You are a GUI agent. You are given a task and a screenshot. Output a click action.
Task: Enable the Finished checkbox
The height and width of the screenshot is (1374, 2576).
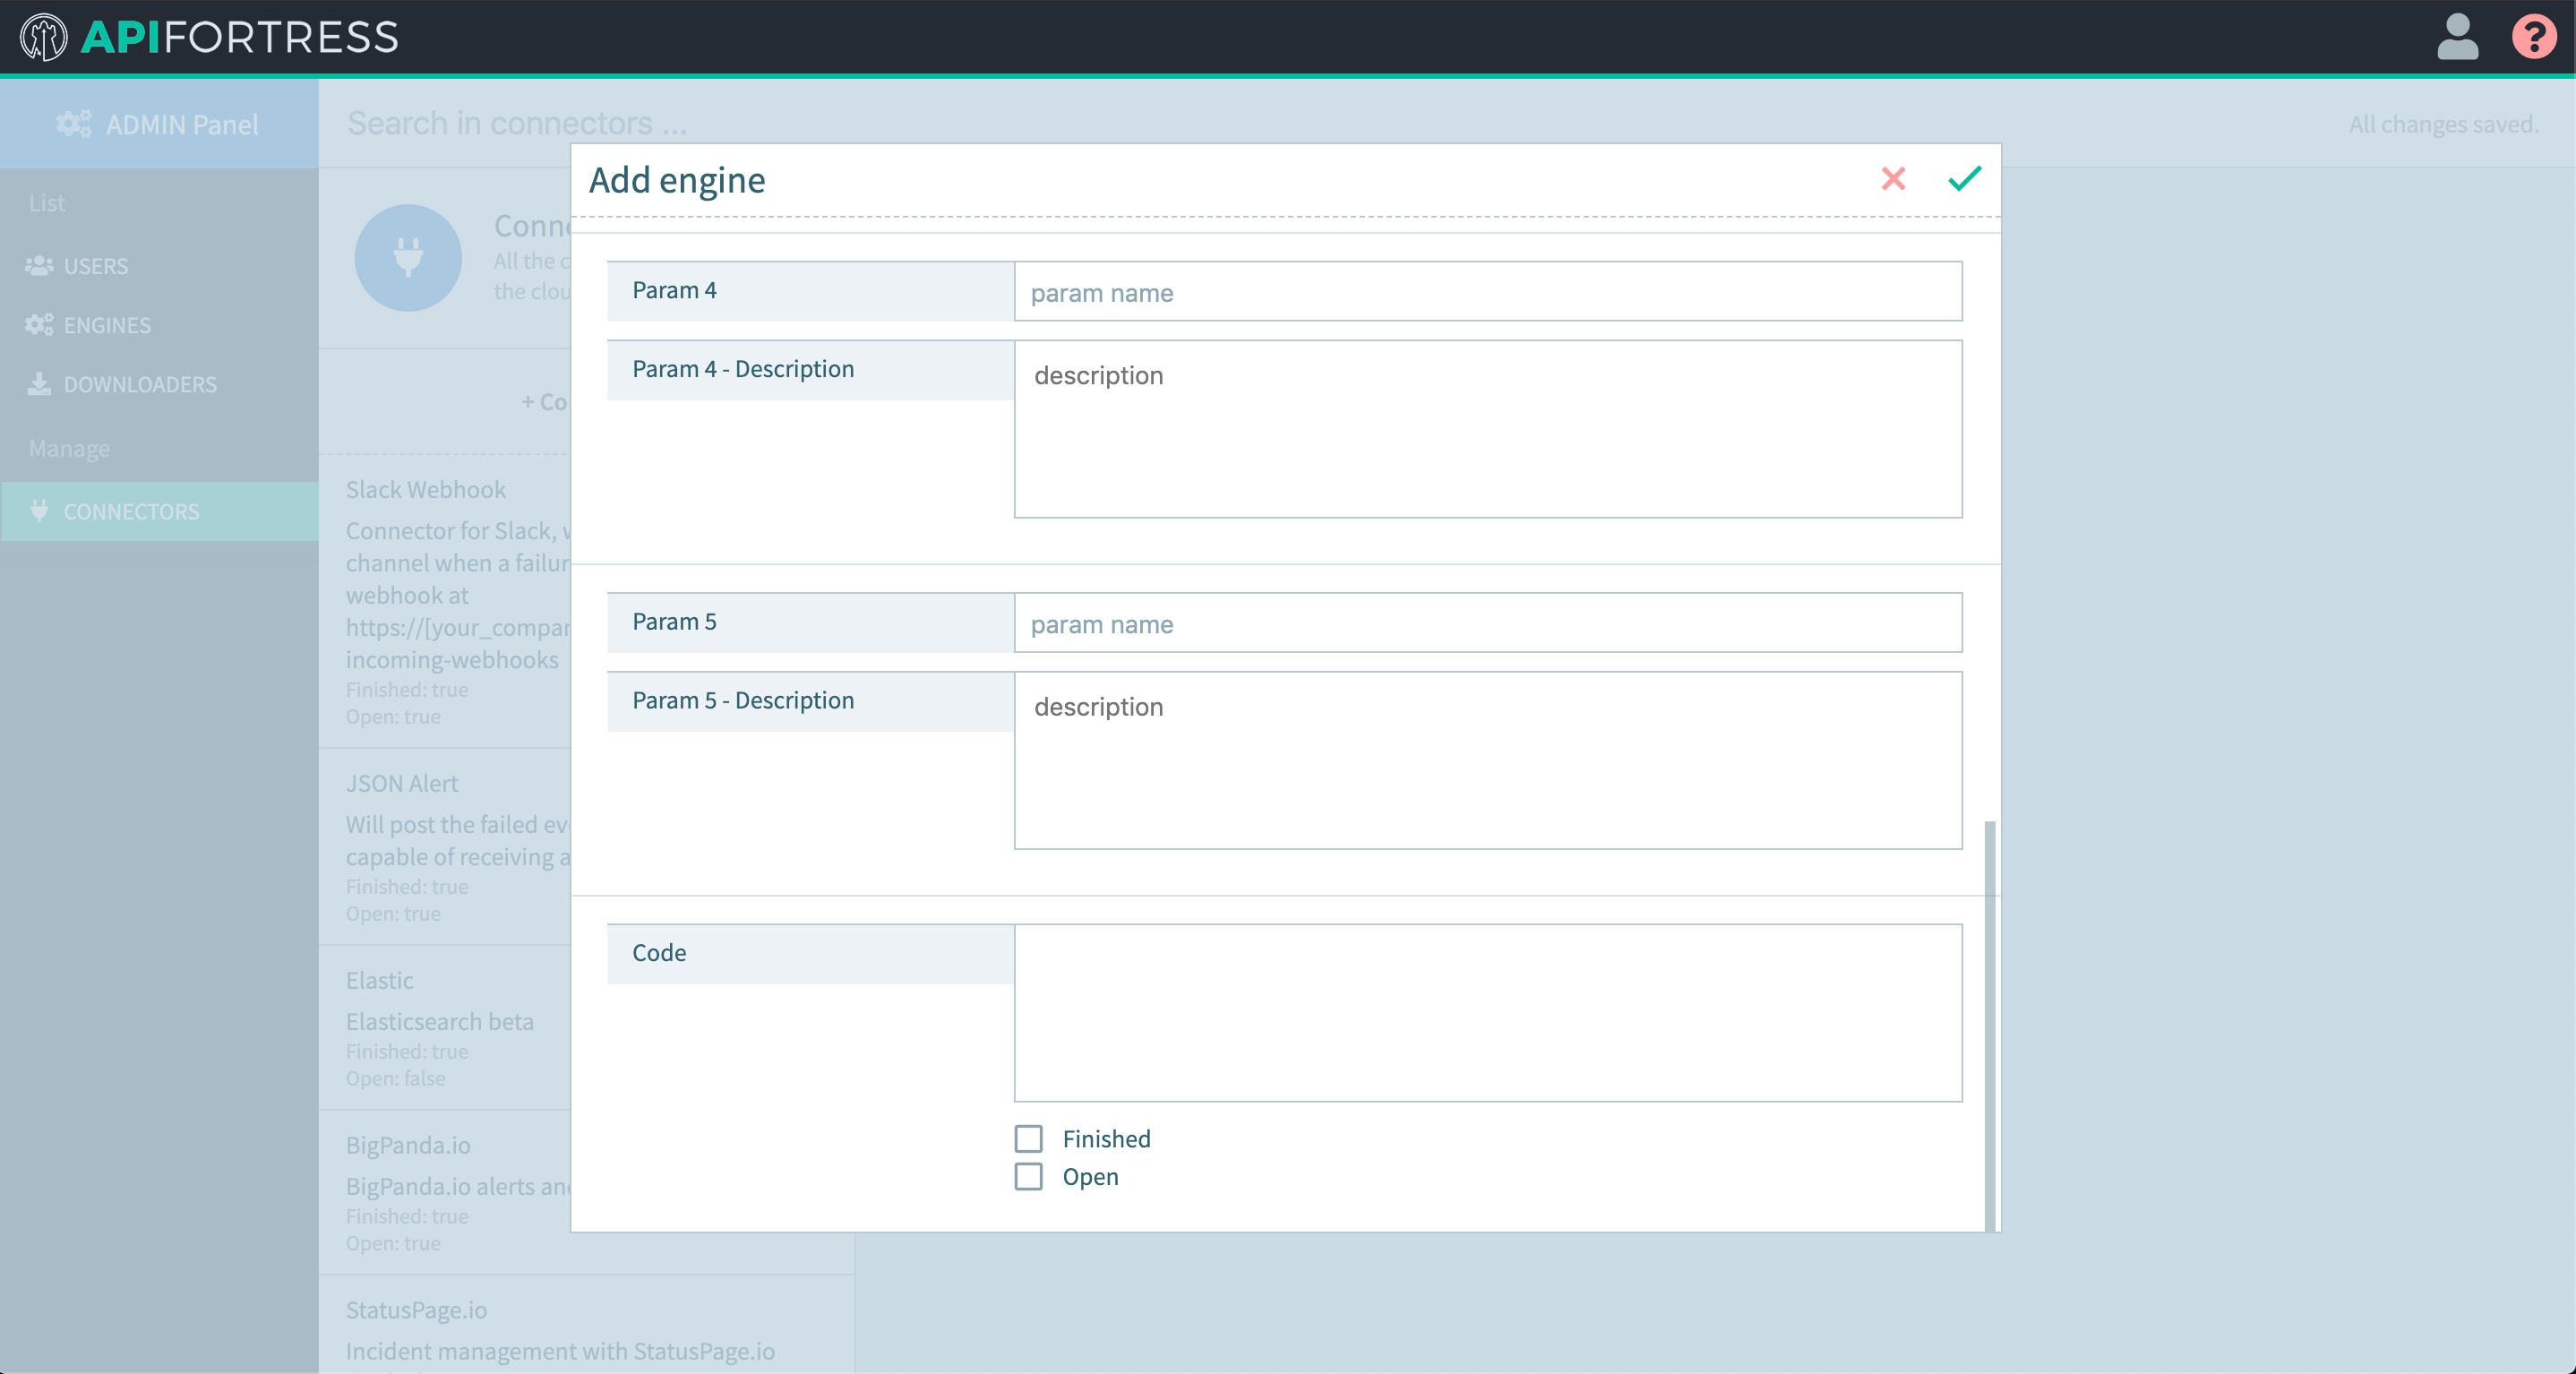click(x=1028, y=1138)
